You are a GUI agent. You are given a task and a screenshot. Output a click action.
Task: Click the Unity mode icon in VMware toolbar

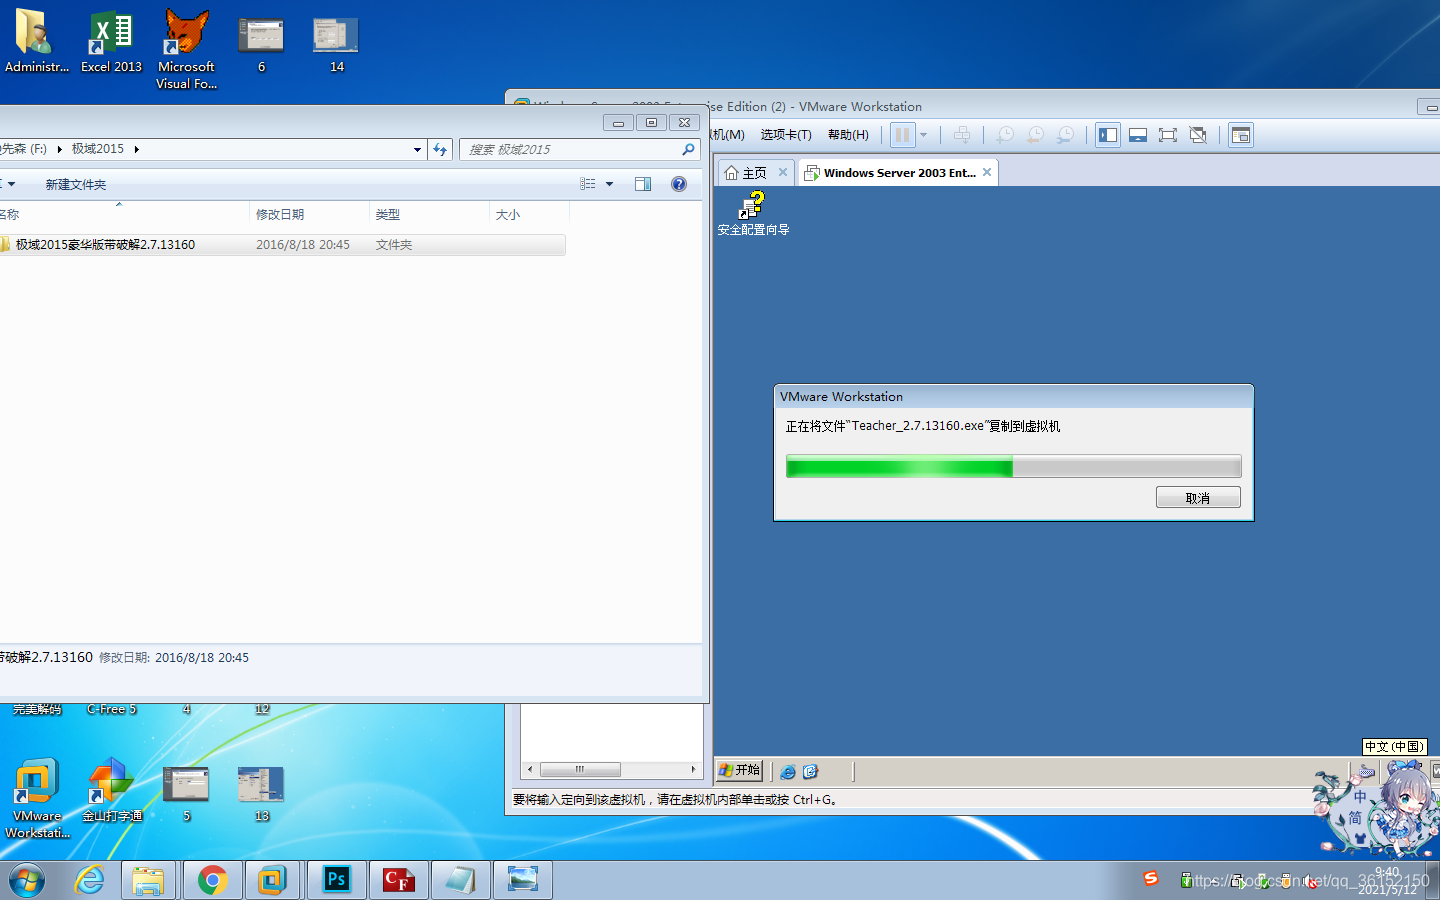tap(1198, 135)
